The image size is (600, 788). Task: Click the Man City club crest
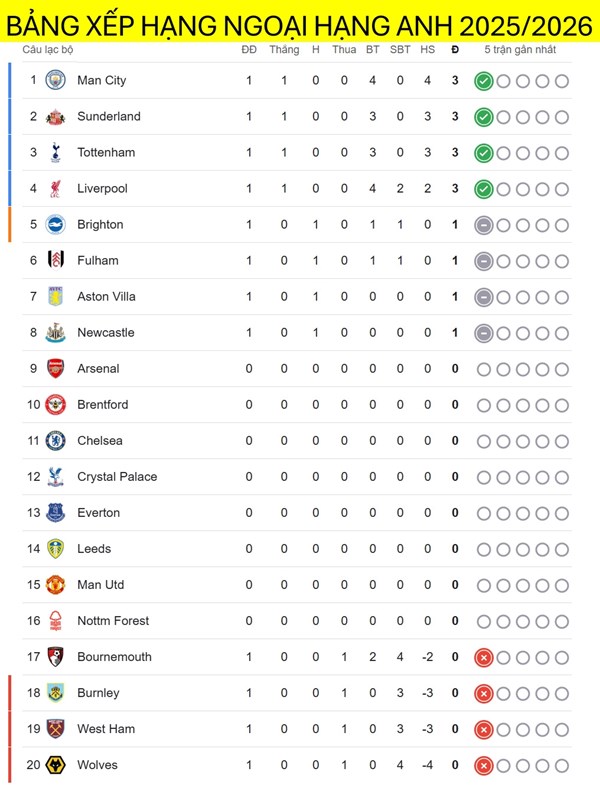coord(56,80)
